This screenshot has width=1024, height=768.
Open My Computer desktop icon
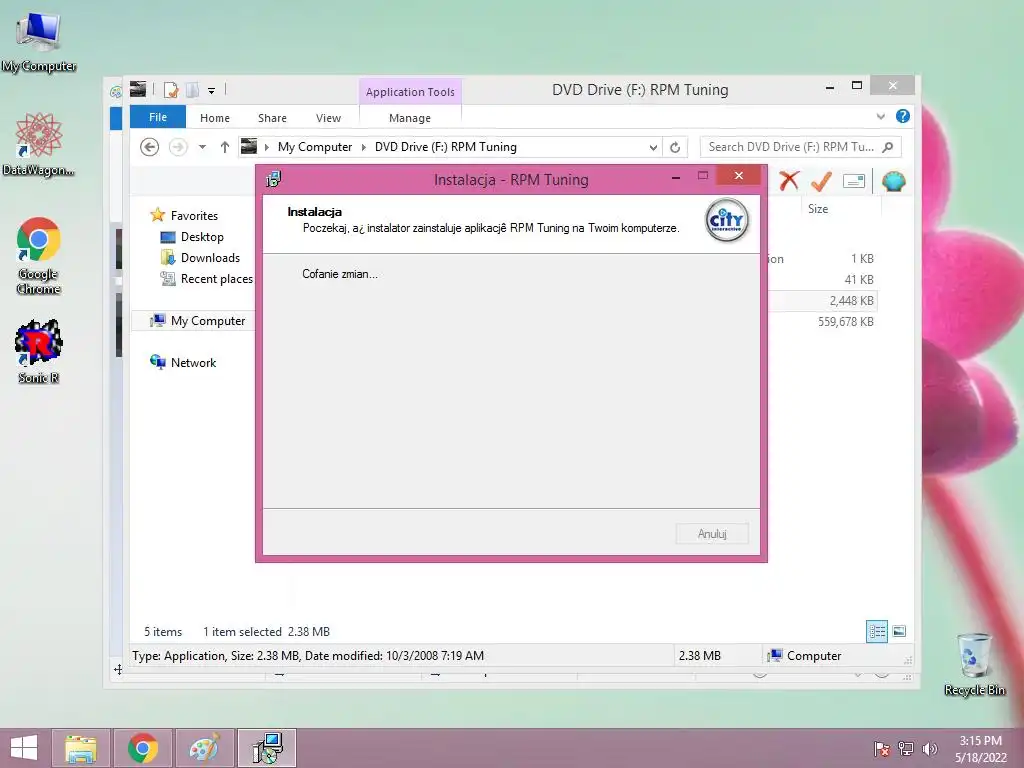click(x=39, y=41)
